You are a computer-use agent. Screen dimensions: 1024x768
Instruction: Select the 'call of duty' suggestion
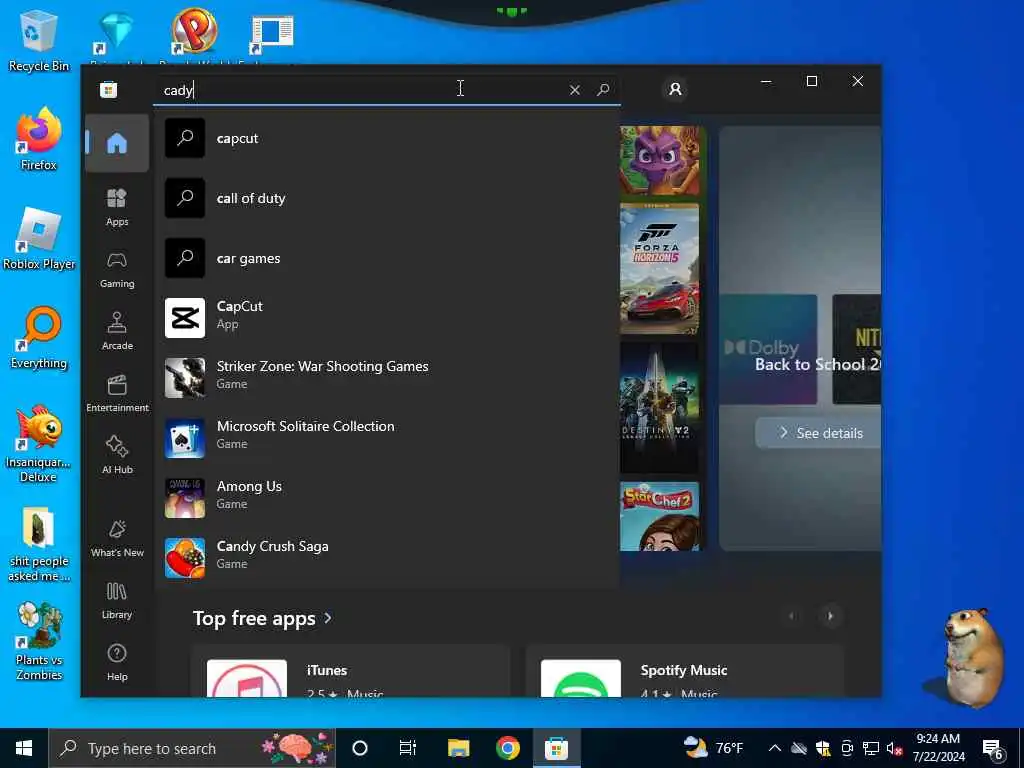pos(387,199)
